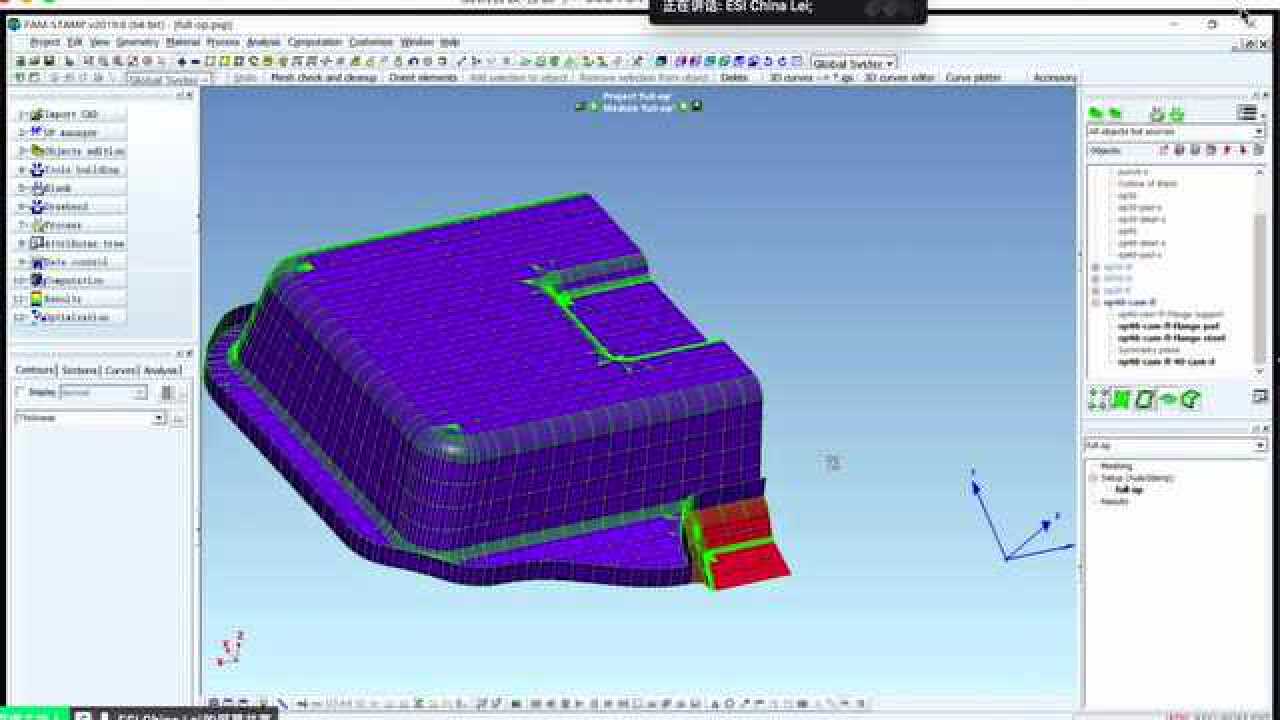Click the Mesh check and cleanup button
This screenshot has width=1280, height=720.
coord(323,78)
